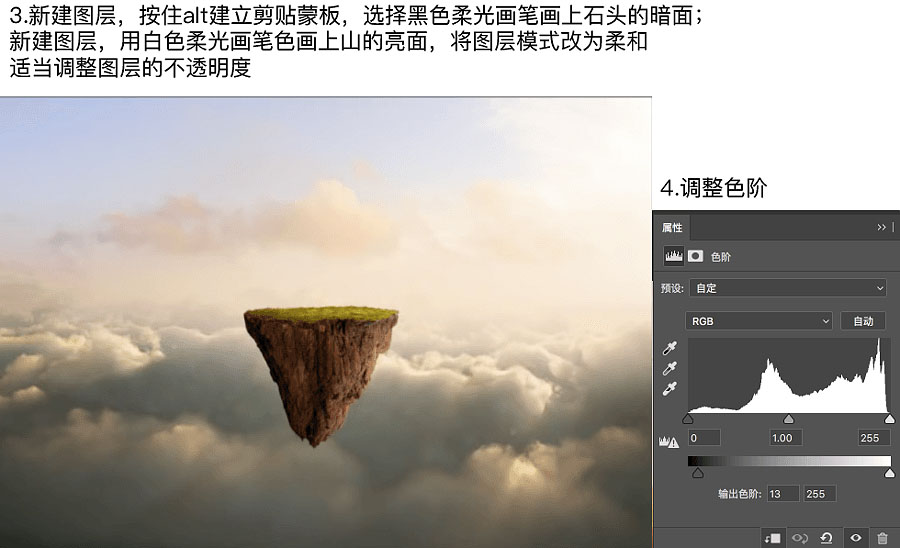The height and width of the screenshot is (548, 900).
Task: Expand the panel with double-arrow icon
Action: [881, 227]
